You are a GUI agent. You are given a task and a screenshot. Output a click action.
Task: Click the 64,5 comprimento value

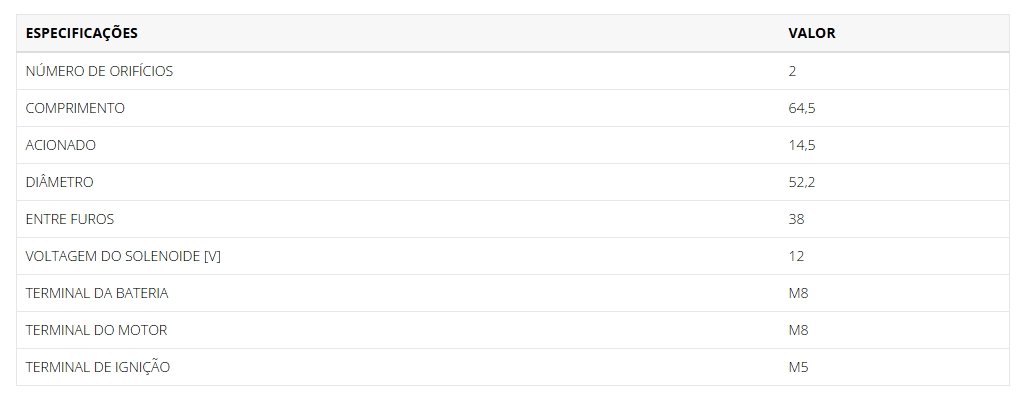pyautogui.click(x=802, y=108)
